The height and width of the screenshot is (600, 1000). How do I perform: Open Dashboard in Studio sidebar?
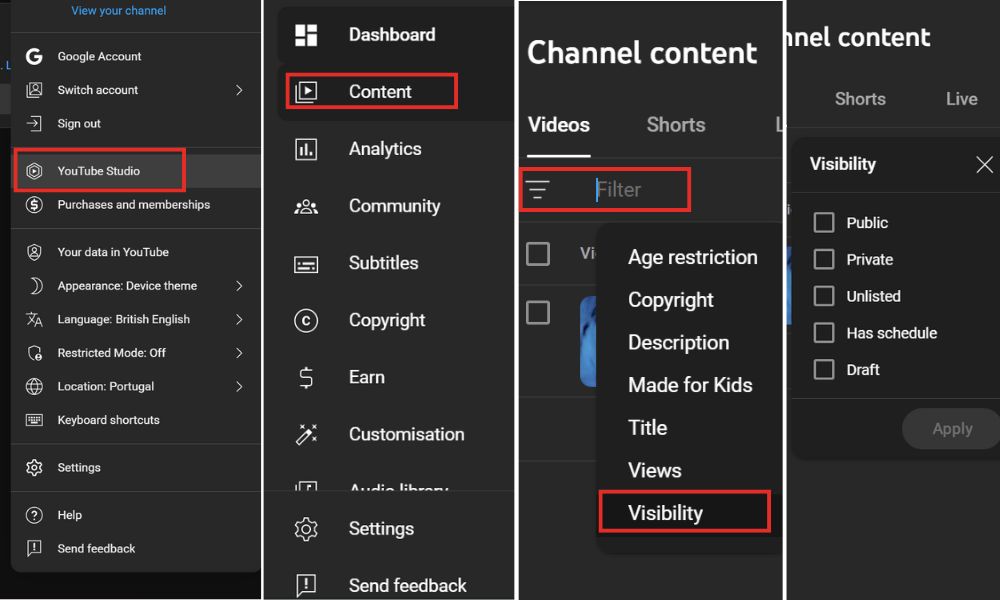(x=392, y=35)
